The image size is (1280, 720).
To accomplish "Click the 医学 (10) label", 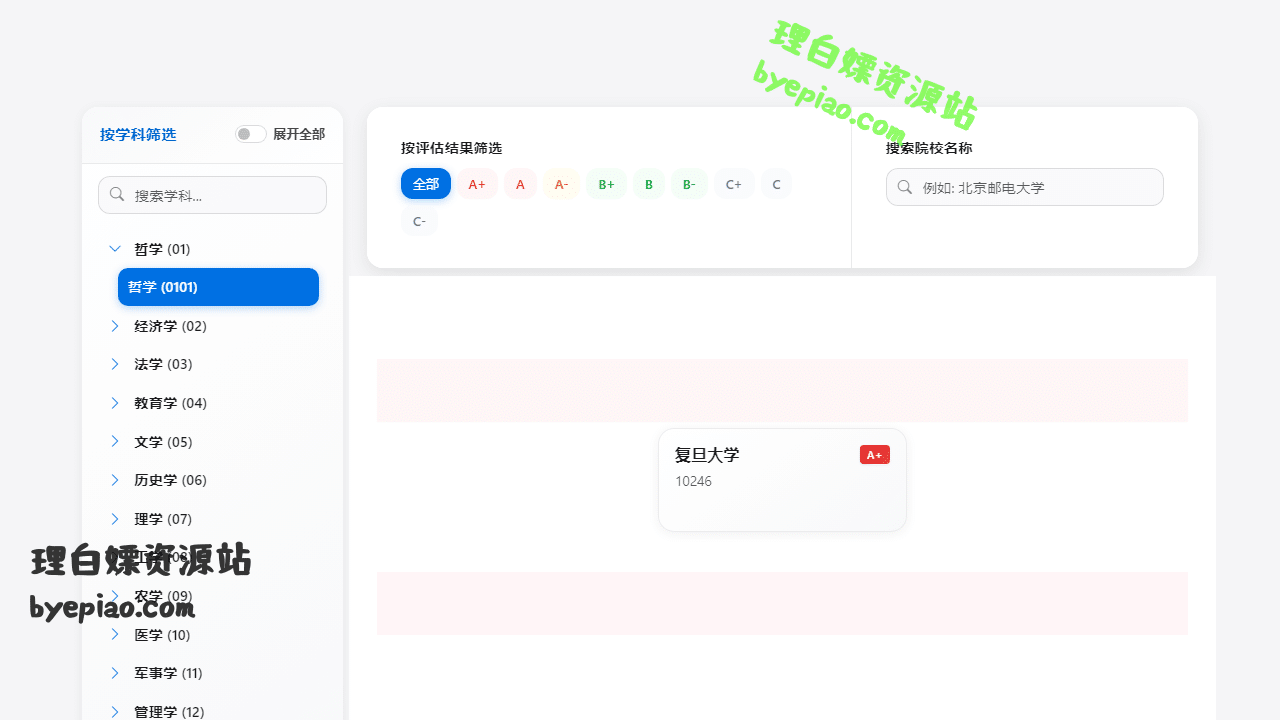I will point(162,635).
